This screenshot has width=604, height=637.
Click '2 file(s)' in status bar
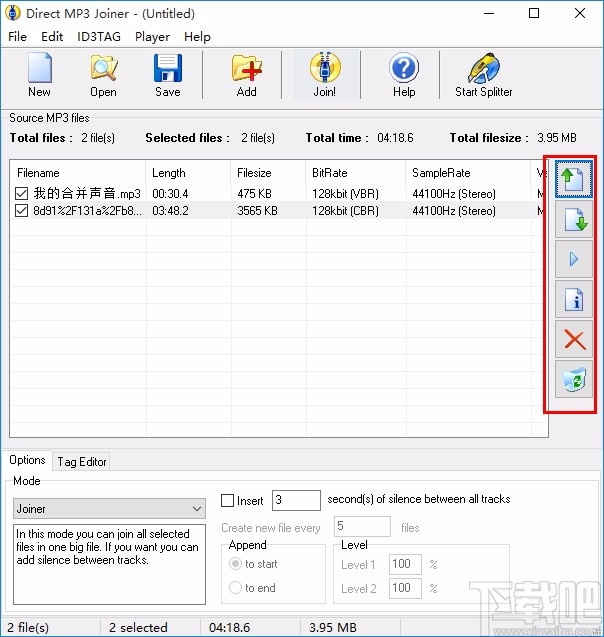click(28, 627)
